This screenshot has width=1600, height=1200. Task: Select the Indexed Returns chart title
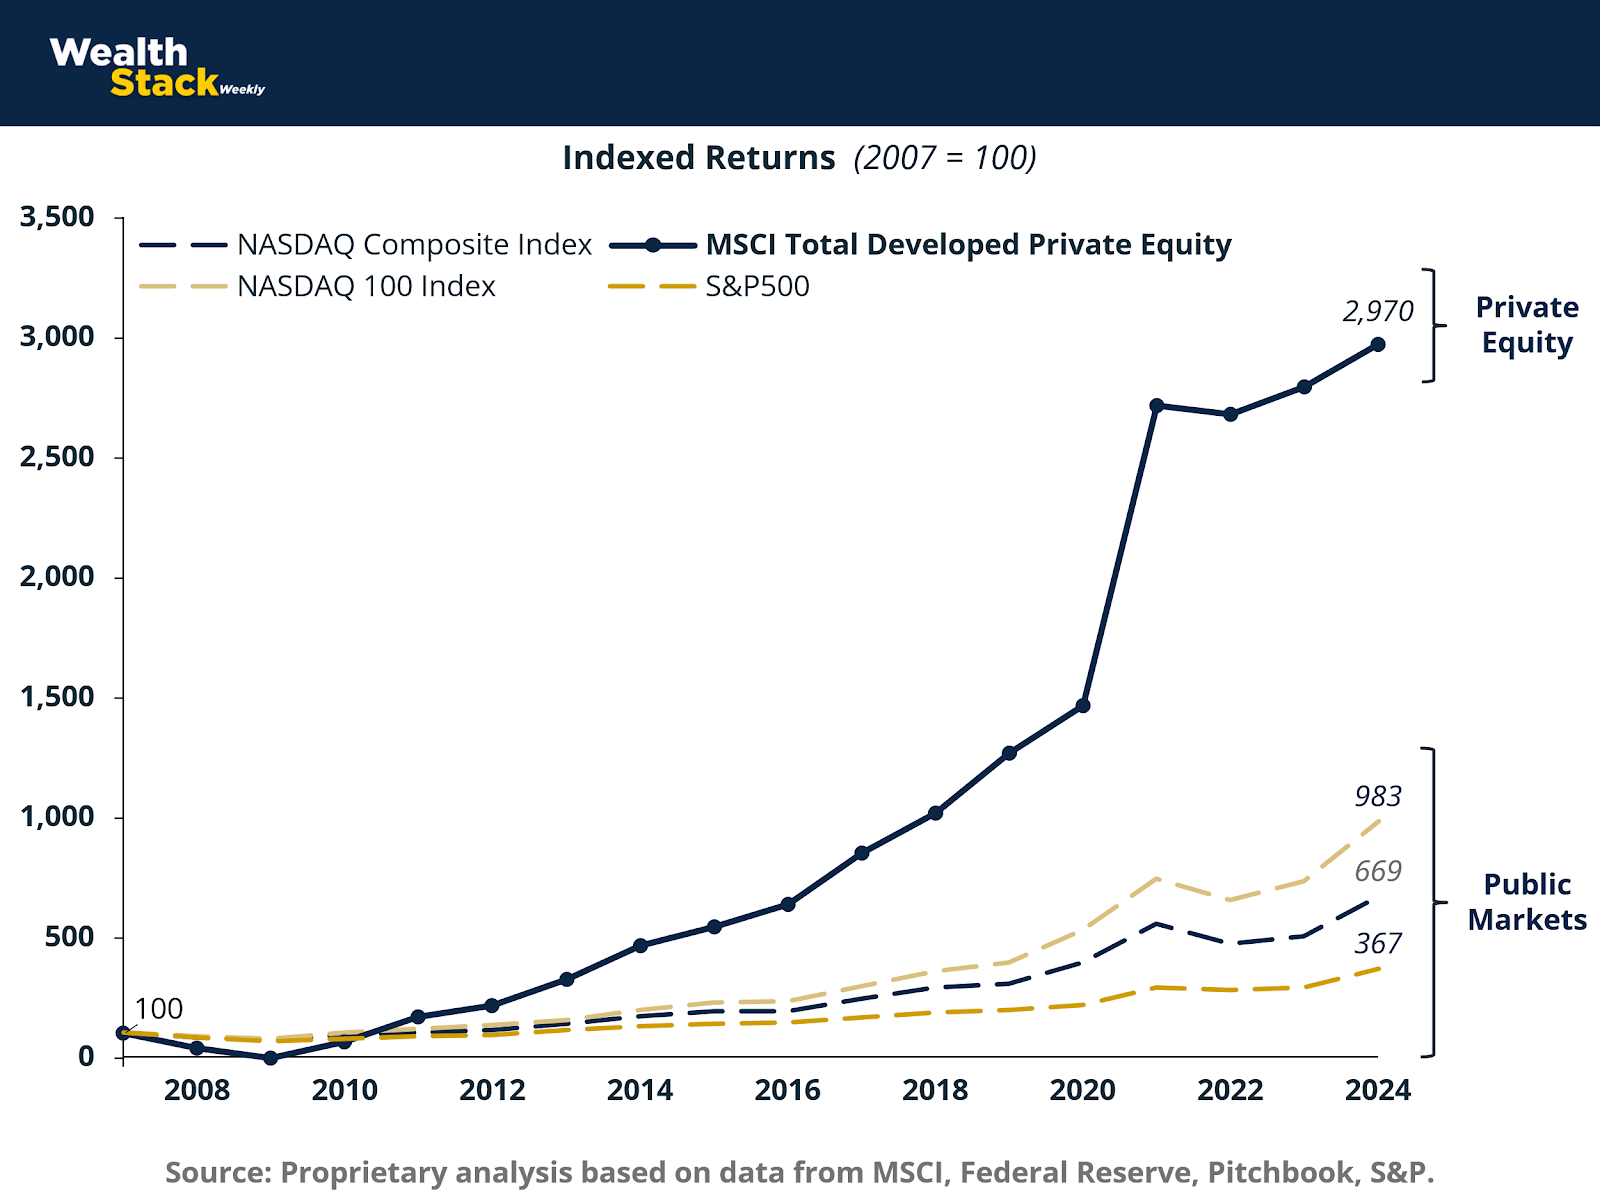pos(699,158)
